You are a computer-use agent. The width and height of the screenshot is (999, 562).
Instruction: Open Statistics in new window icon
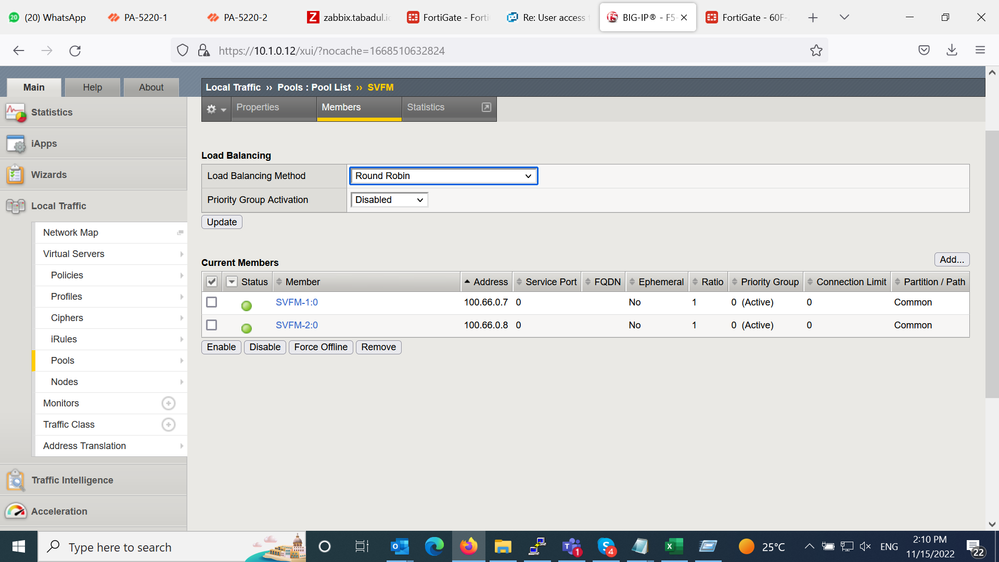tap(486, 107)
